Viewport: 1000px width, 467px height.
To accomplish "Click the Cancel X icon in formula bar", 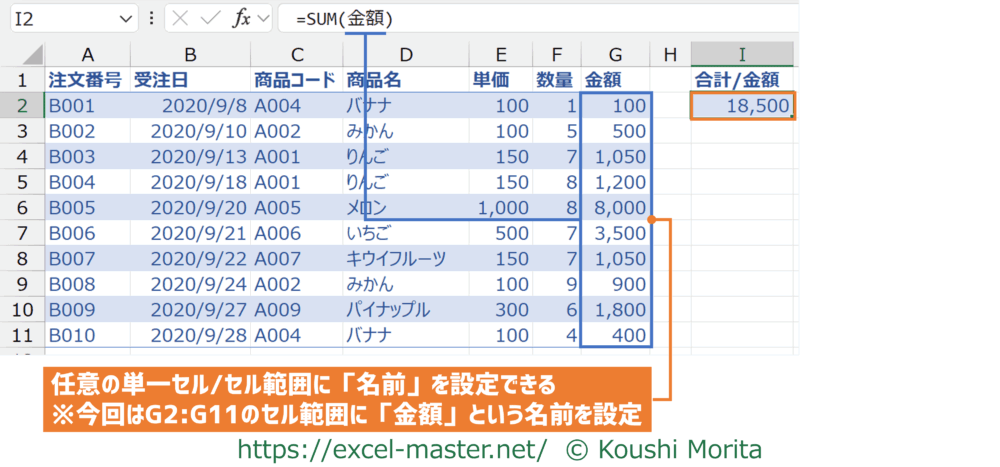I will 179,18.
